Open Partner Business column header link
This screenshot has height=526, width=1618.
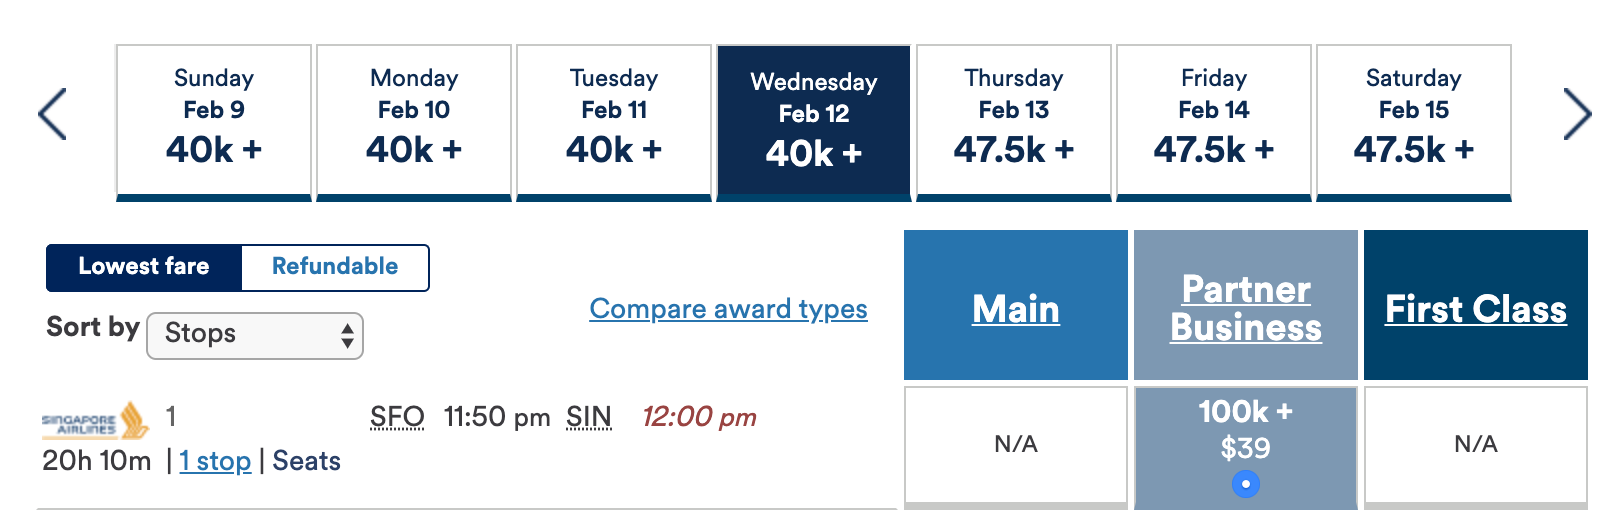tap(1246, 308)
